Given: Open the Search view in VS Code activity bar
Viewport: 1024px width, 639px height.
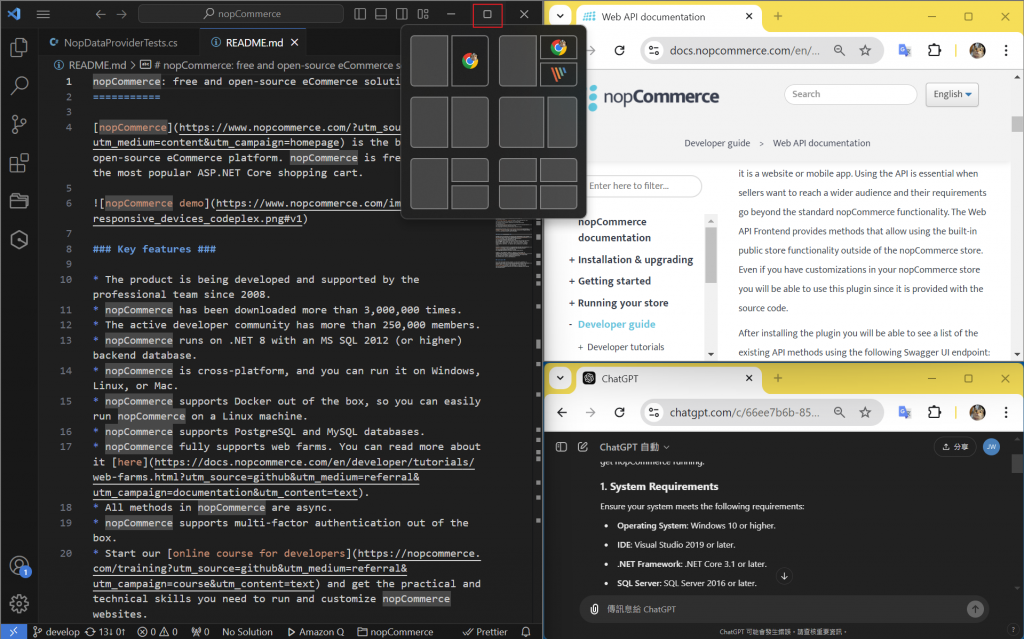Looking at the screenshot, I should 19,85.
